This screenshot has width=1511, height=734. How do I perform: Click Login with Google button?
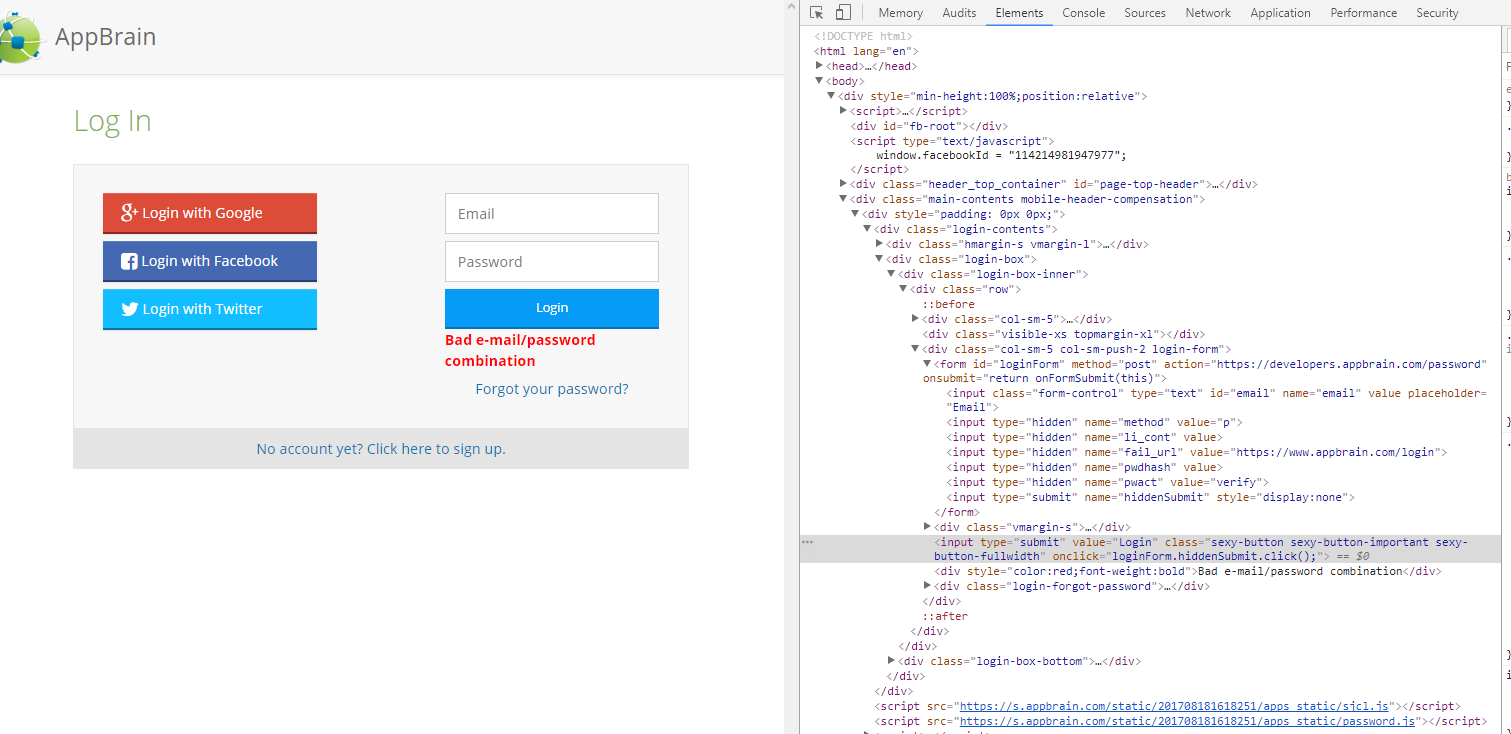click(x=210, y=213)
